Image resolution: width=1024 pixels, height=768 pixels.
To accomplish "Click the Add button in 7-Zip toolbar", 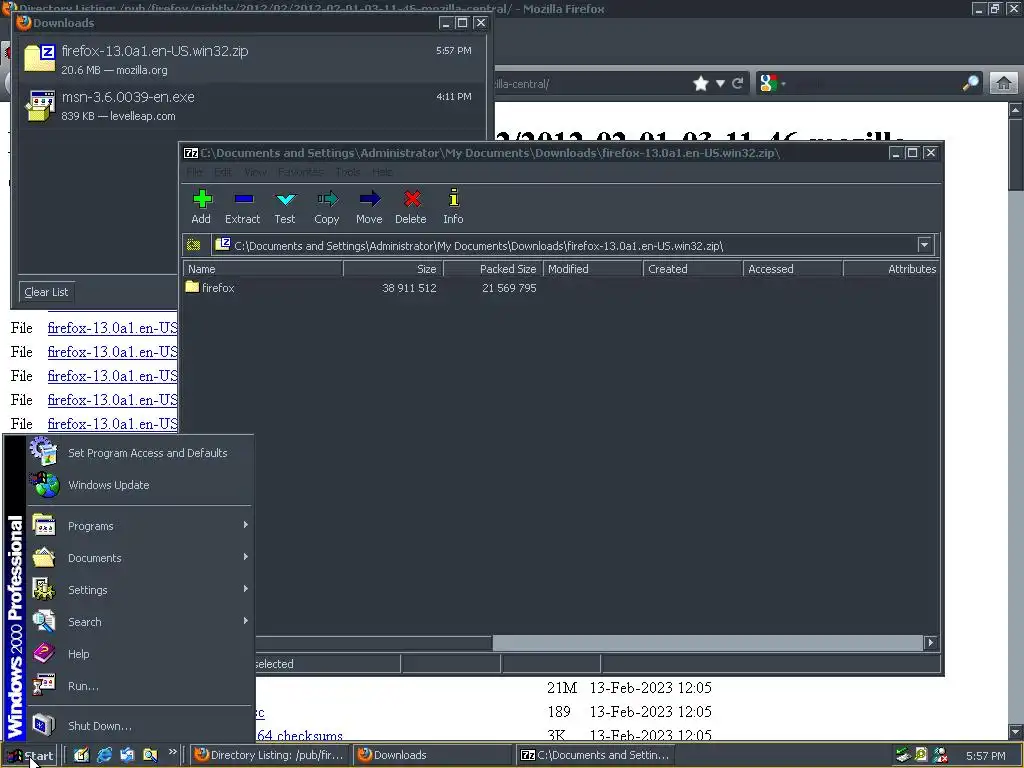I will (201, 206).
